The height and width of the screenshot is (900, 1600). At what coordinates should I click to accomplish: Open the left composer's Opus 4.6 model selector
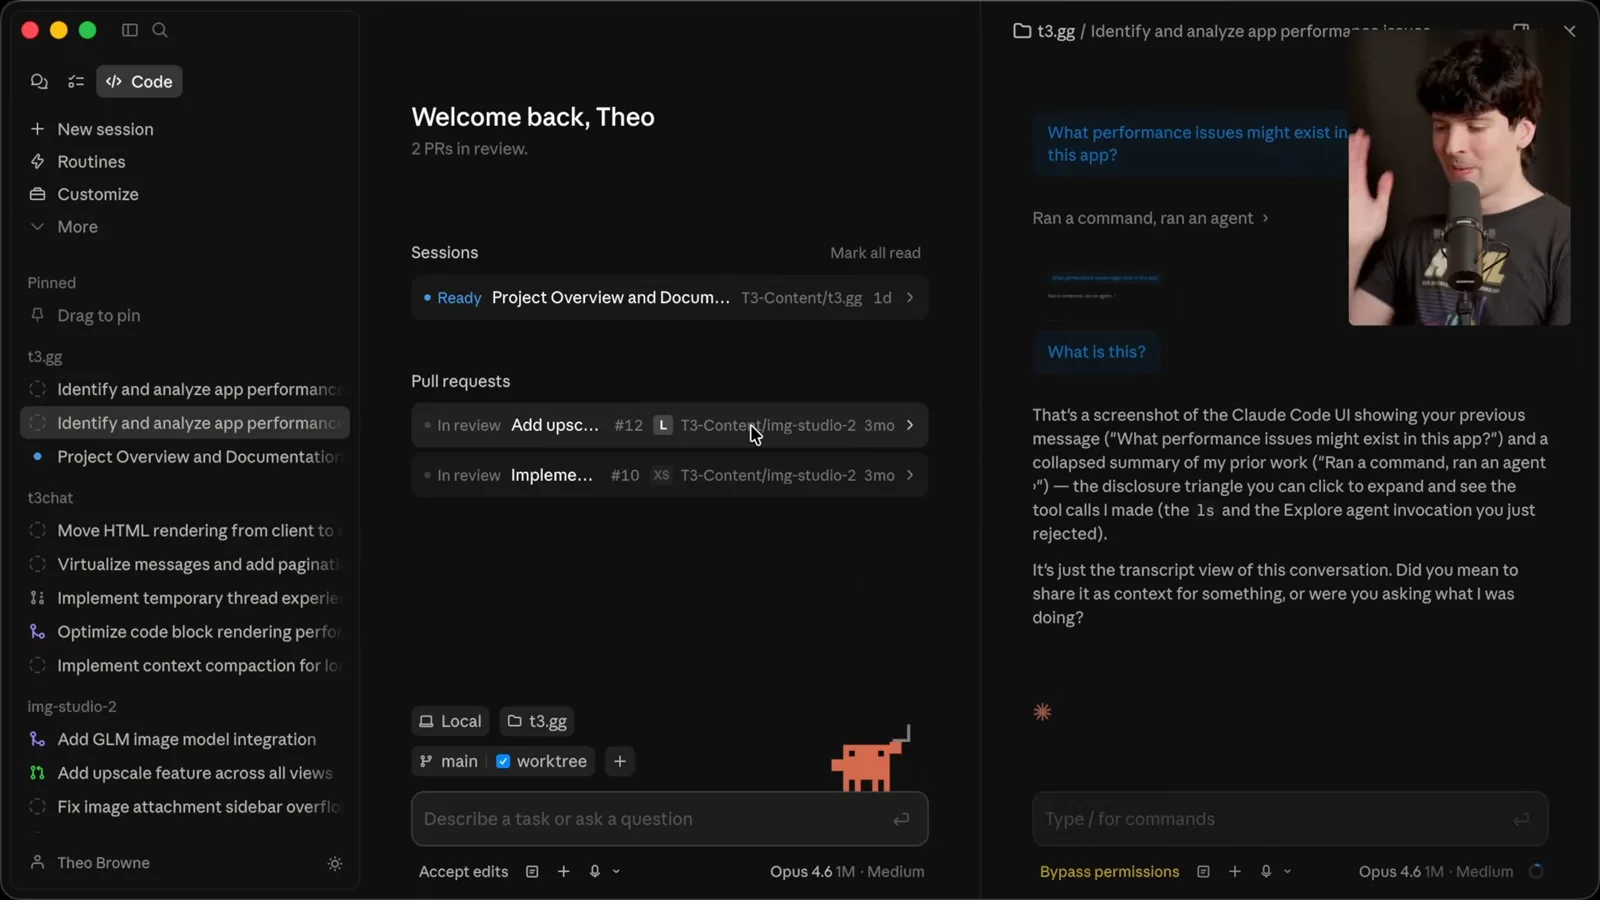coord(847,872)
